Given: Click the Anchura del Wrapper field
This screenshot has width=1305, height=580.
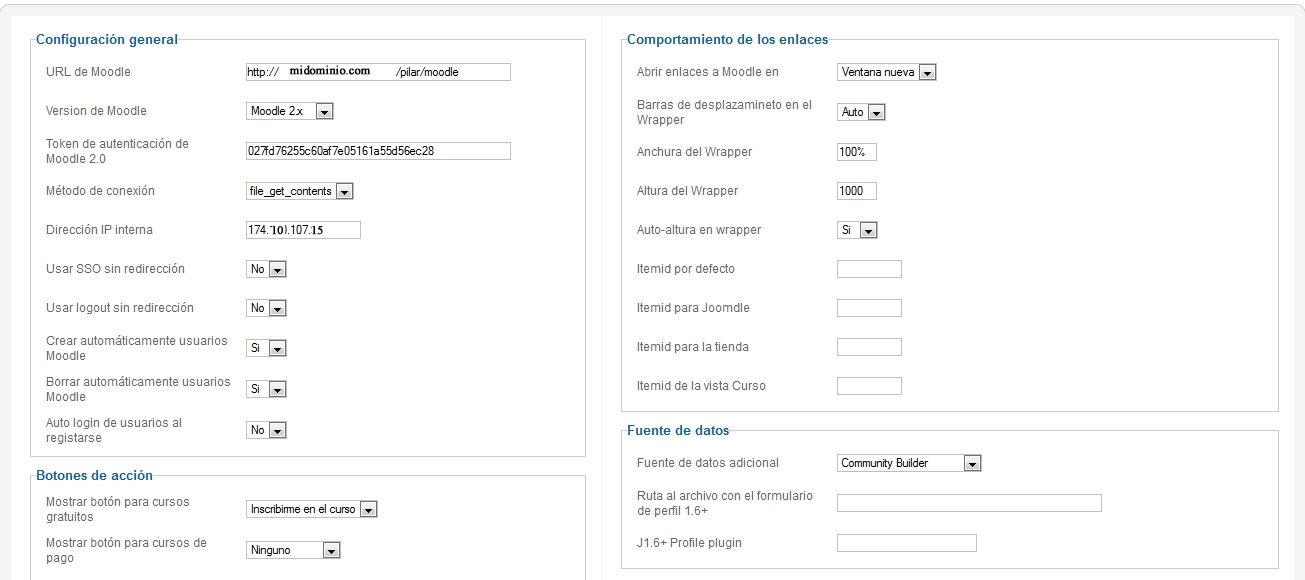Looking at the screenshot, I should coord(856,152).
